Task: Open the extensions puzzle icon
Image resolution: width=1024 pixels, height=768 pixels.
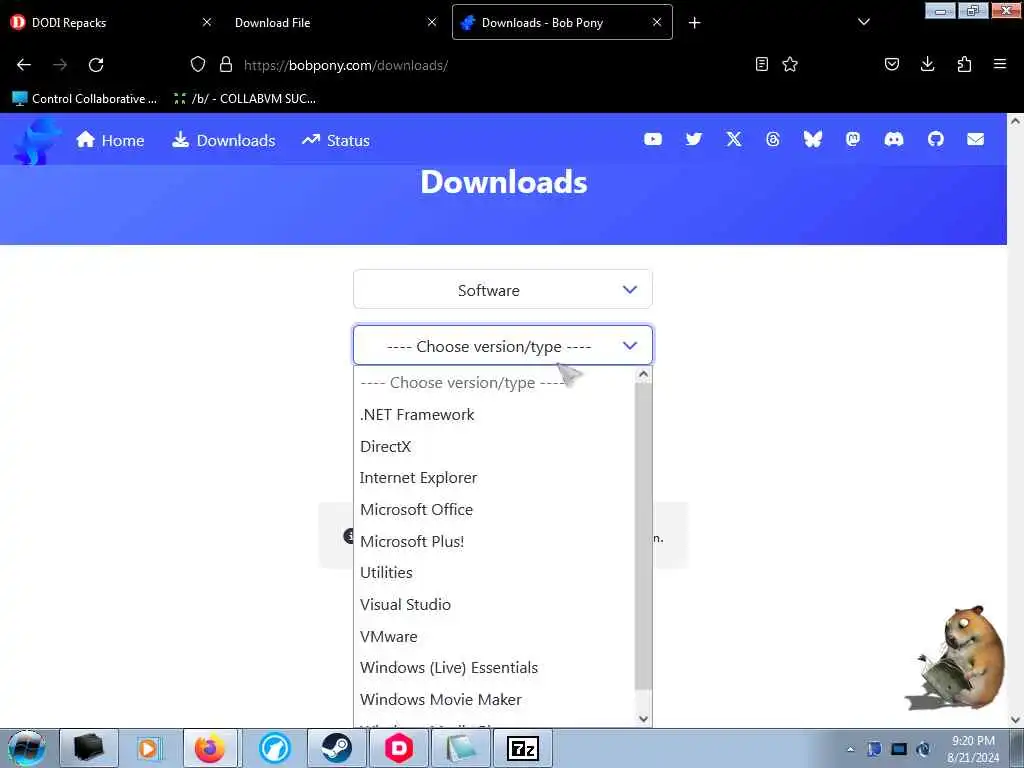Action: tap(964, 64)
